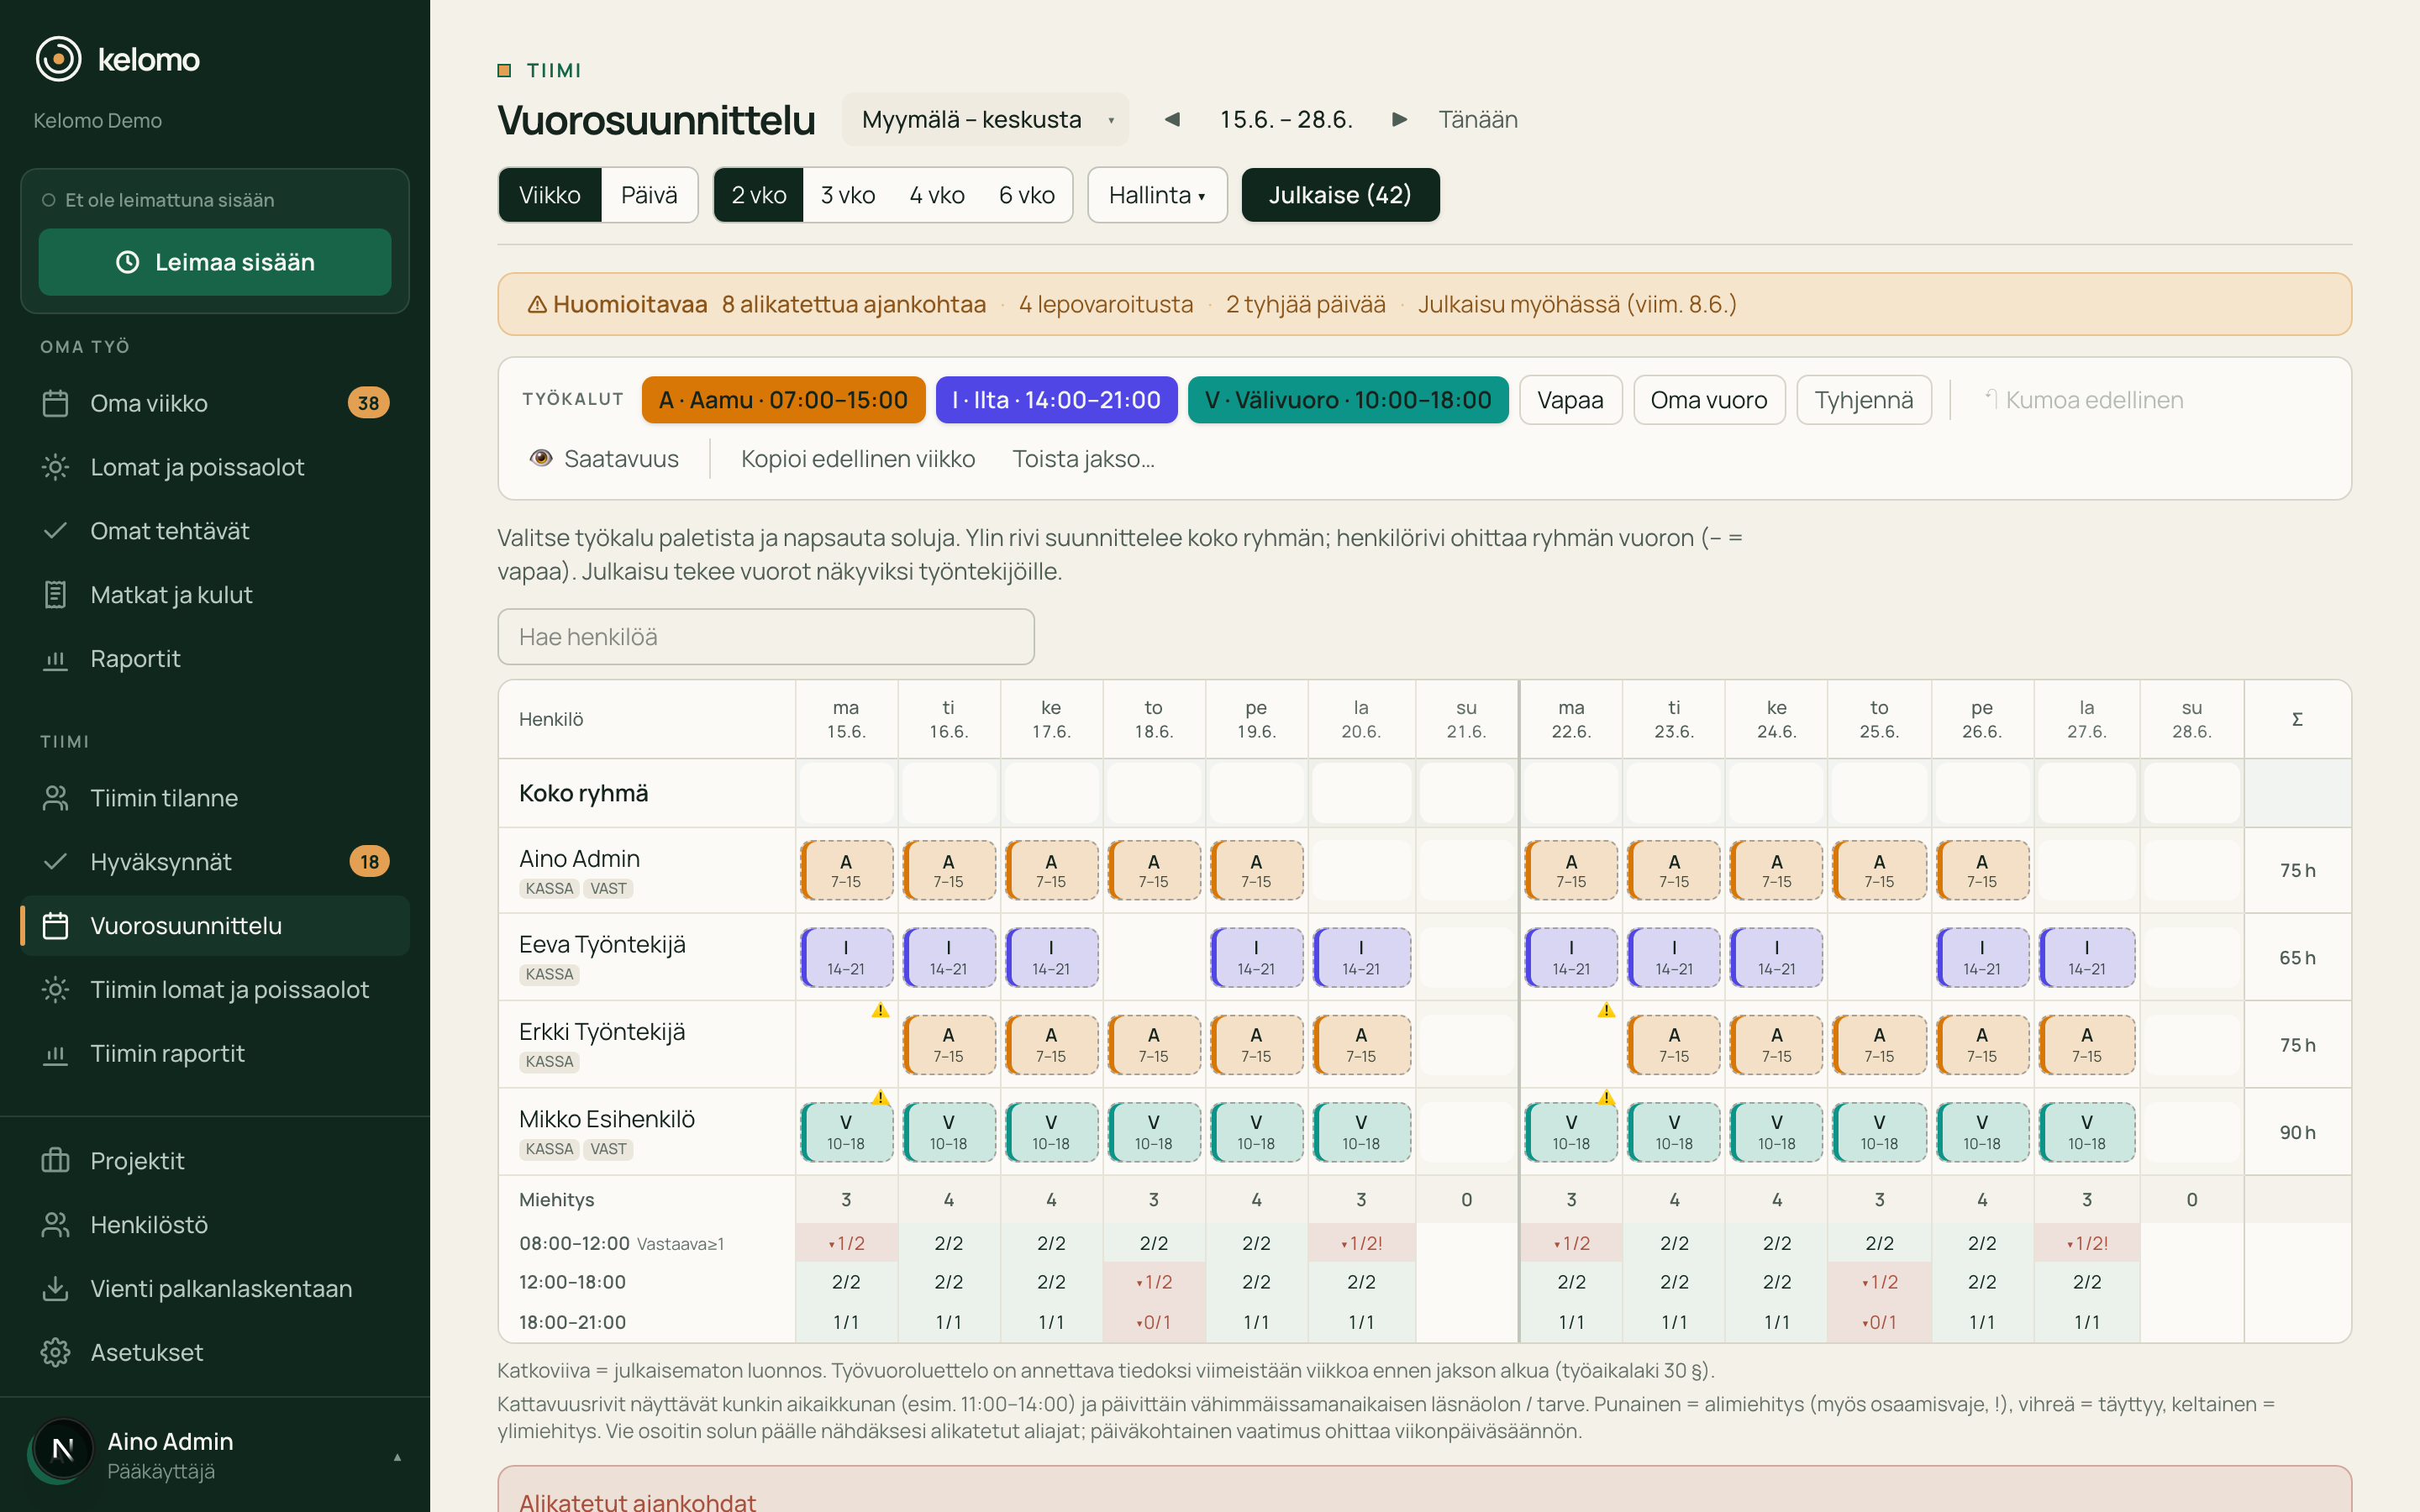Select the Vapaa tool
Image resolution: width=2420 pixels, height=1512 pixels.
(1570, 400)
